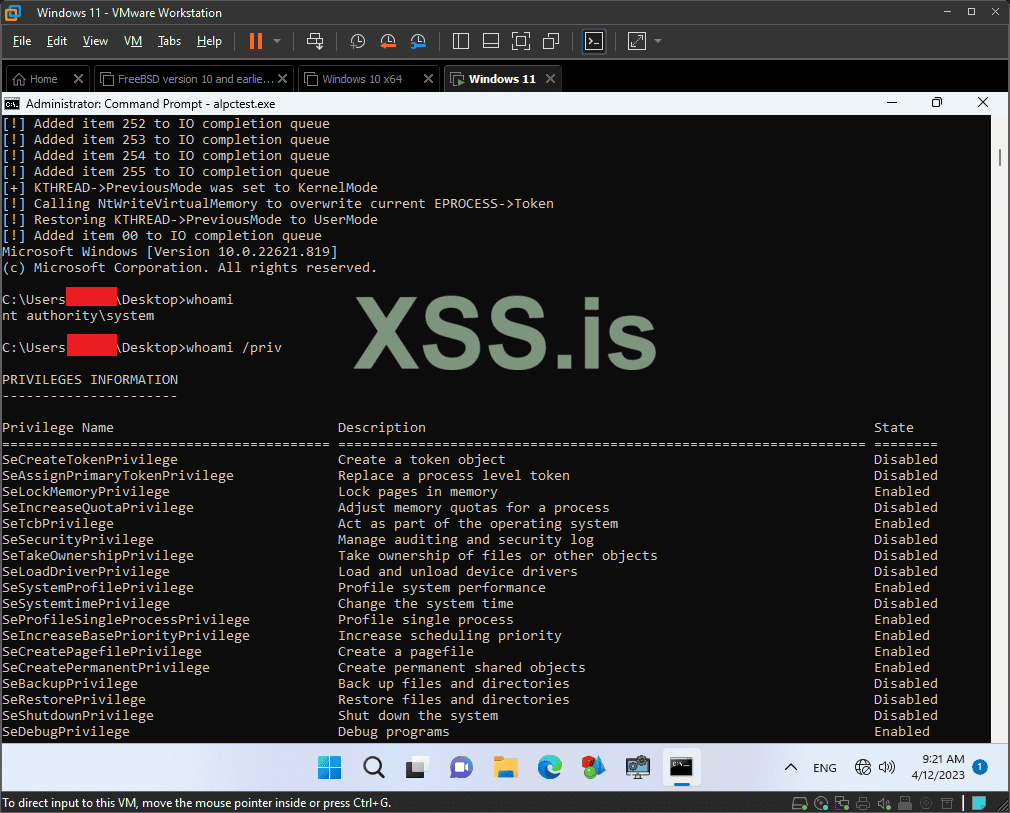
Task: Open the File menu
Action: [x=22, y=41]
